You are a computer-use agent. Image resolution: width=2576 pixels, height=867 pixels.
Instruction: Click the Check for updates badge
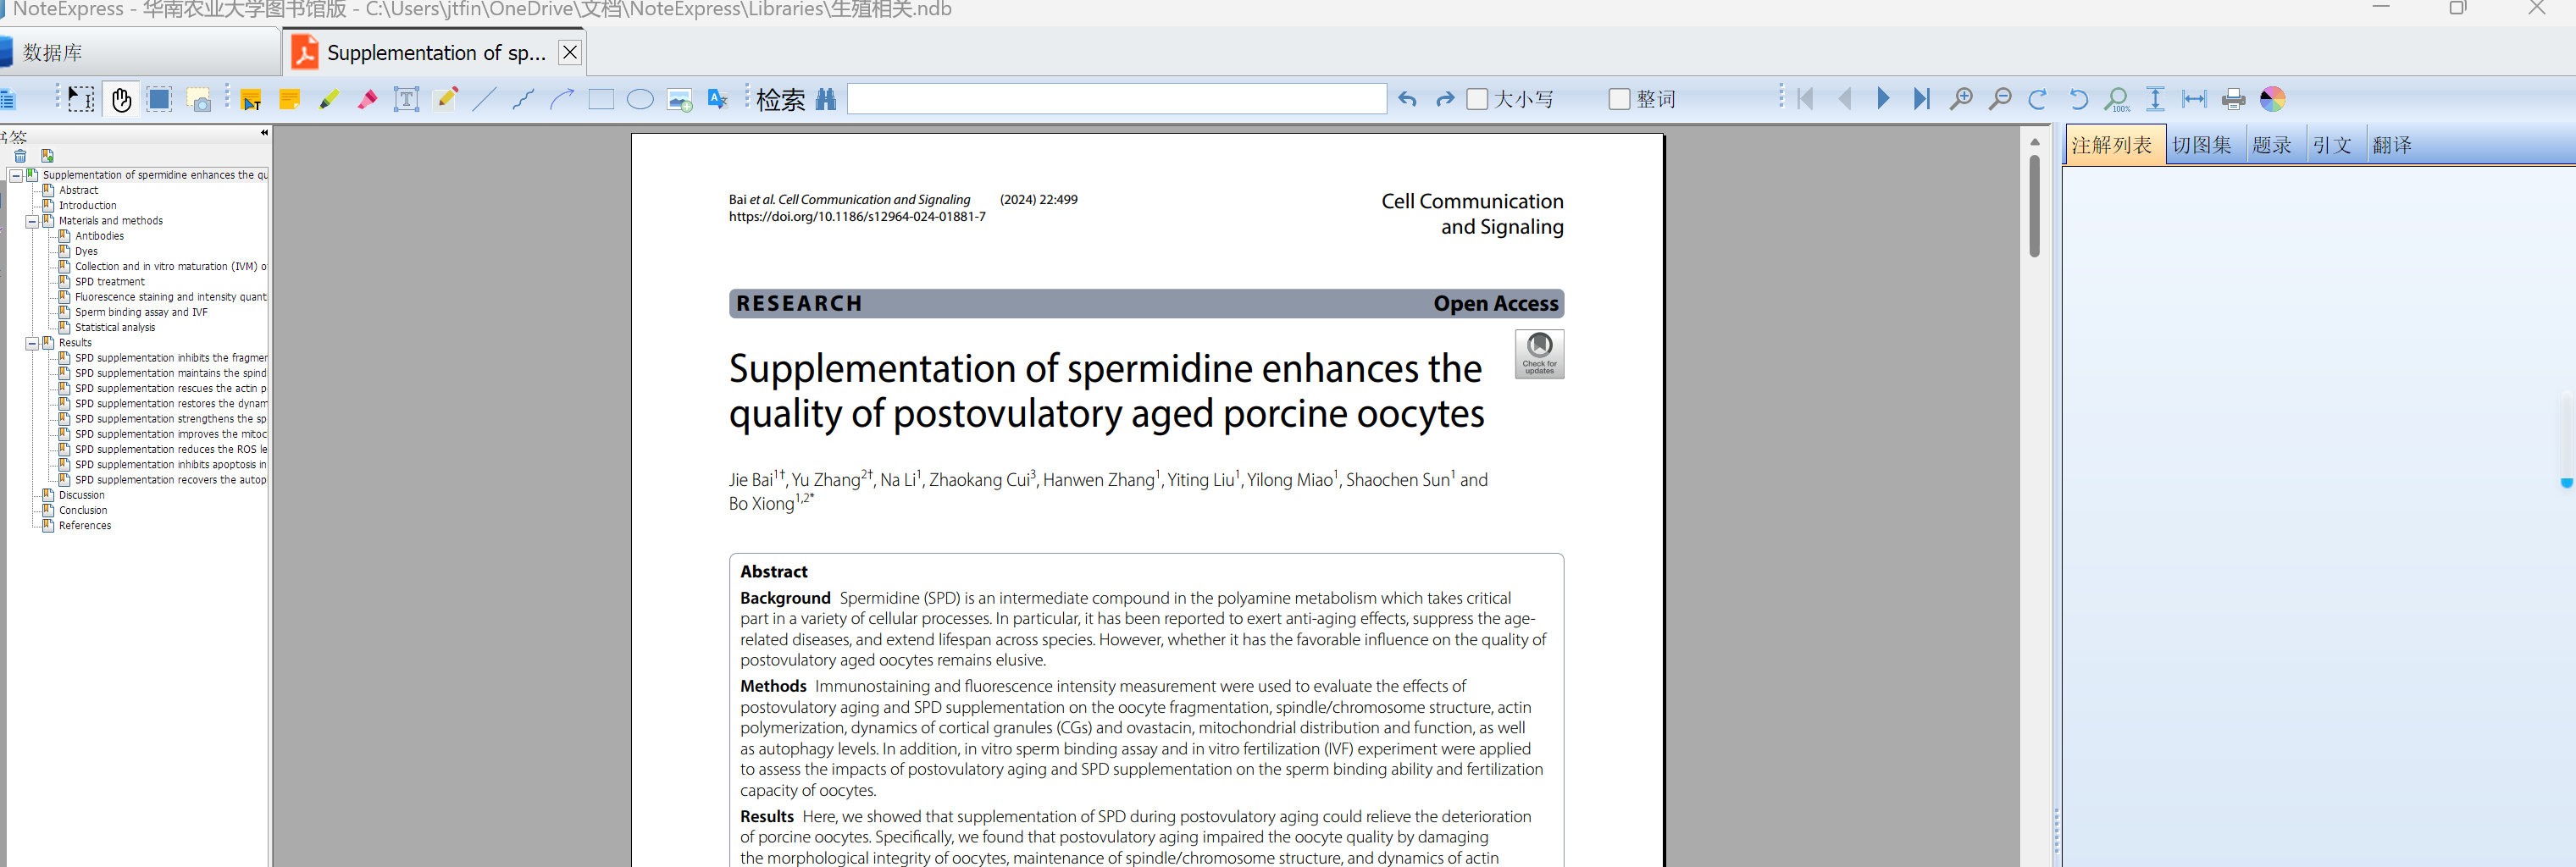coord(1539,354)
